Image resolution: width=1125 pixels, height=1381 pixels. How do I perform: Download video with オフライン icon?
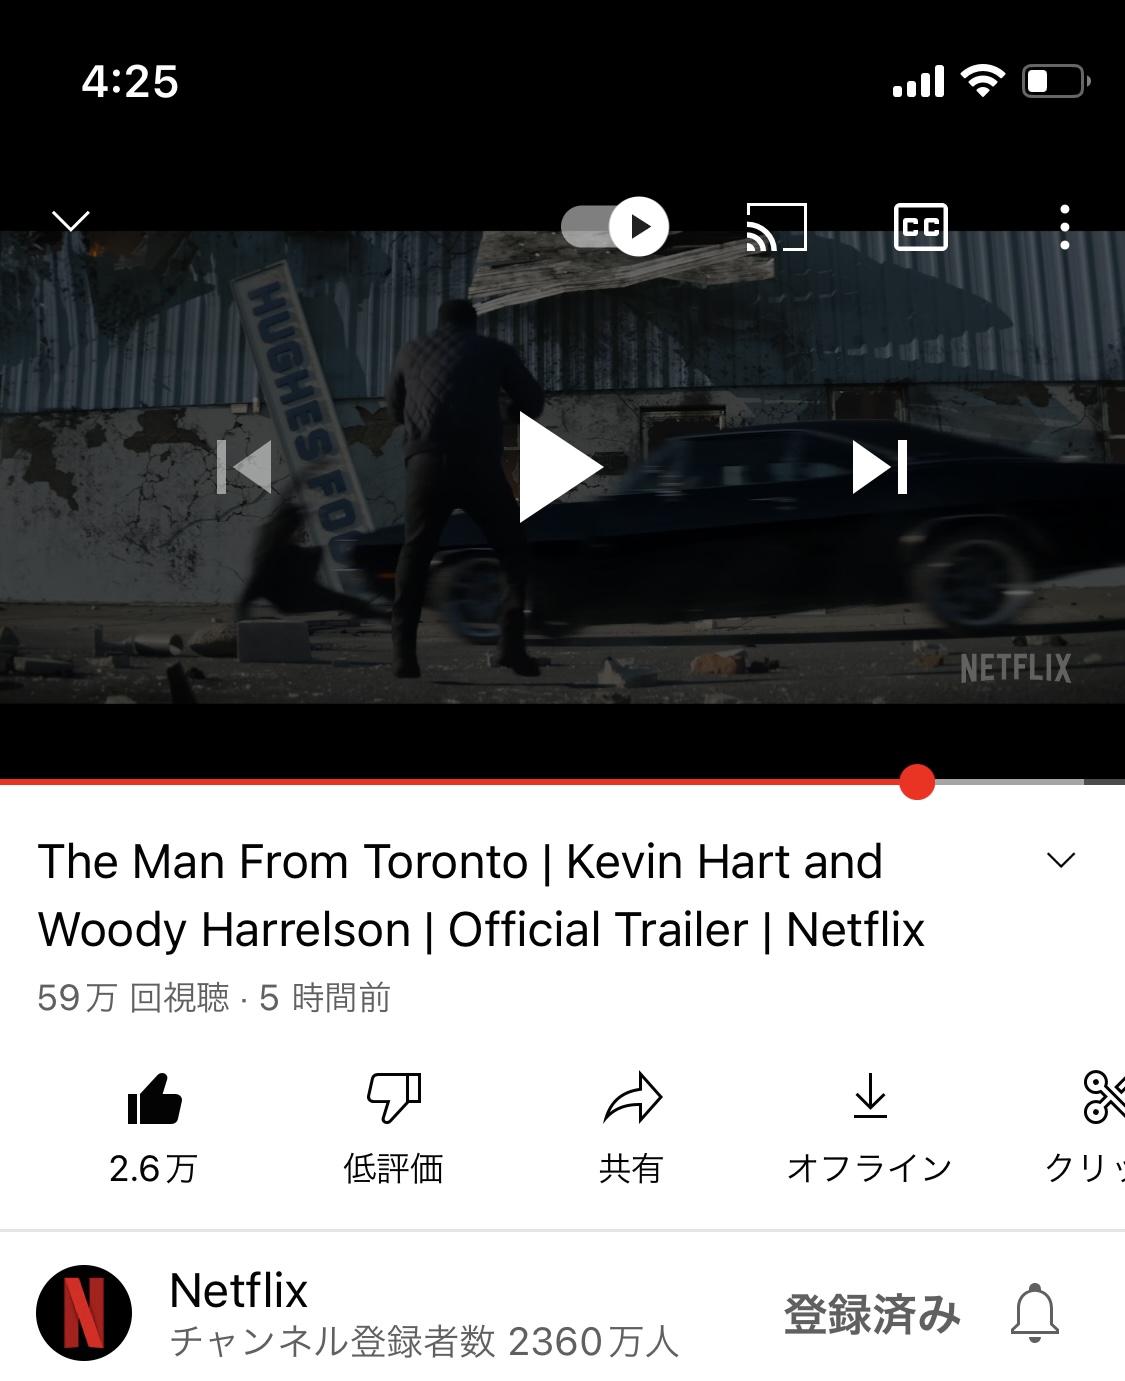870,1096
